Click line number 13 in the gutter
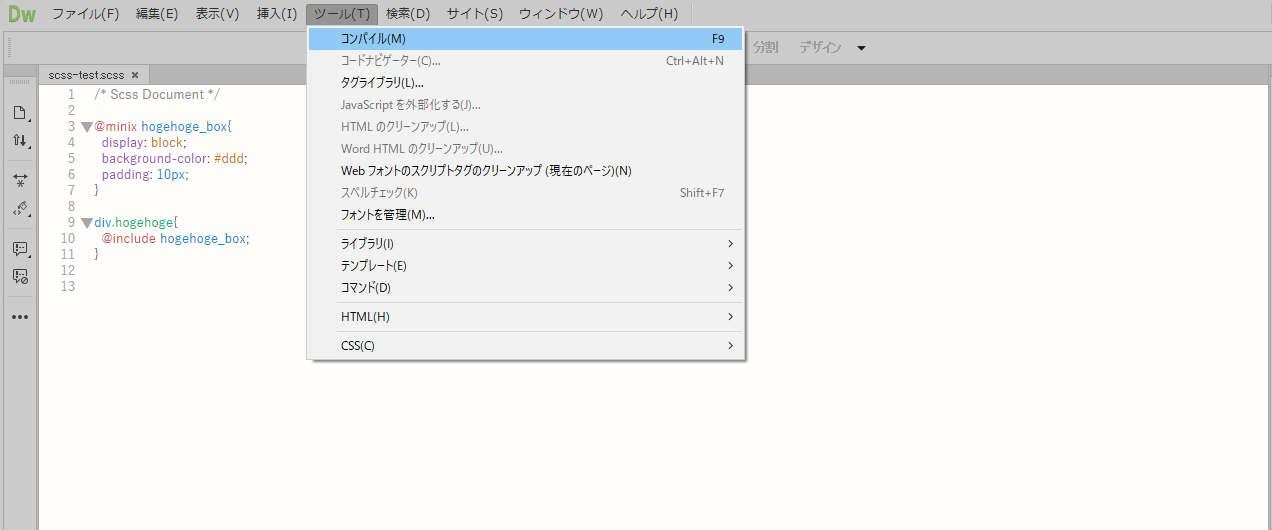 click(67, 287)
